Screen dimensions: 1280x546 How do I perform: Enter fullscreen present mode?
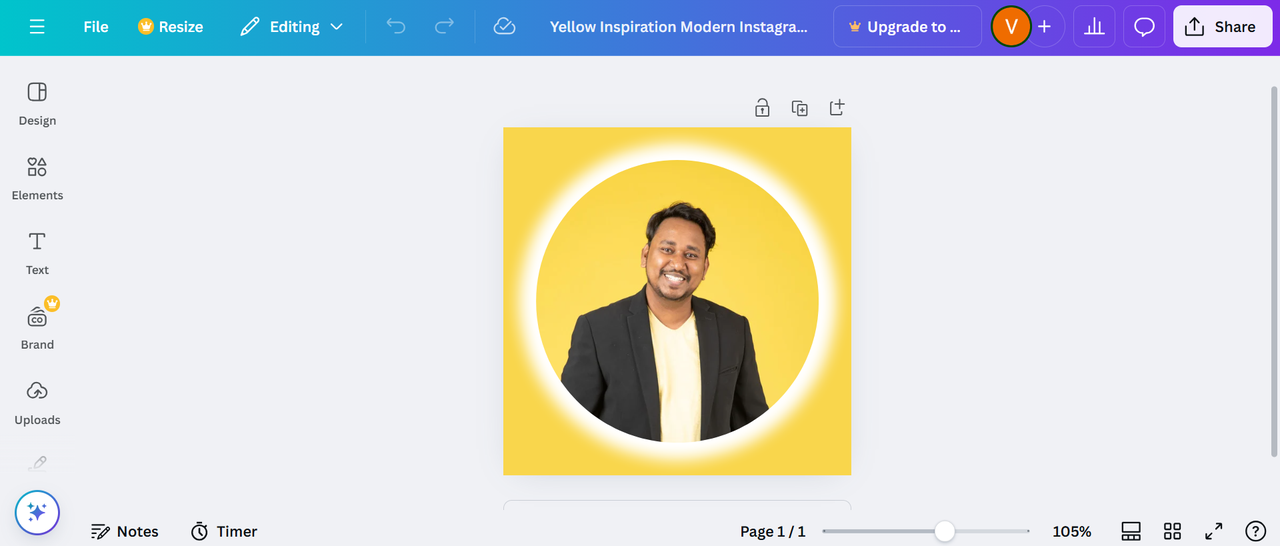1213,531
